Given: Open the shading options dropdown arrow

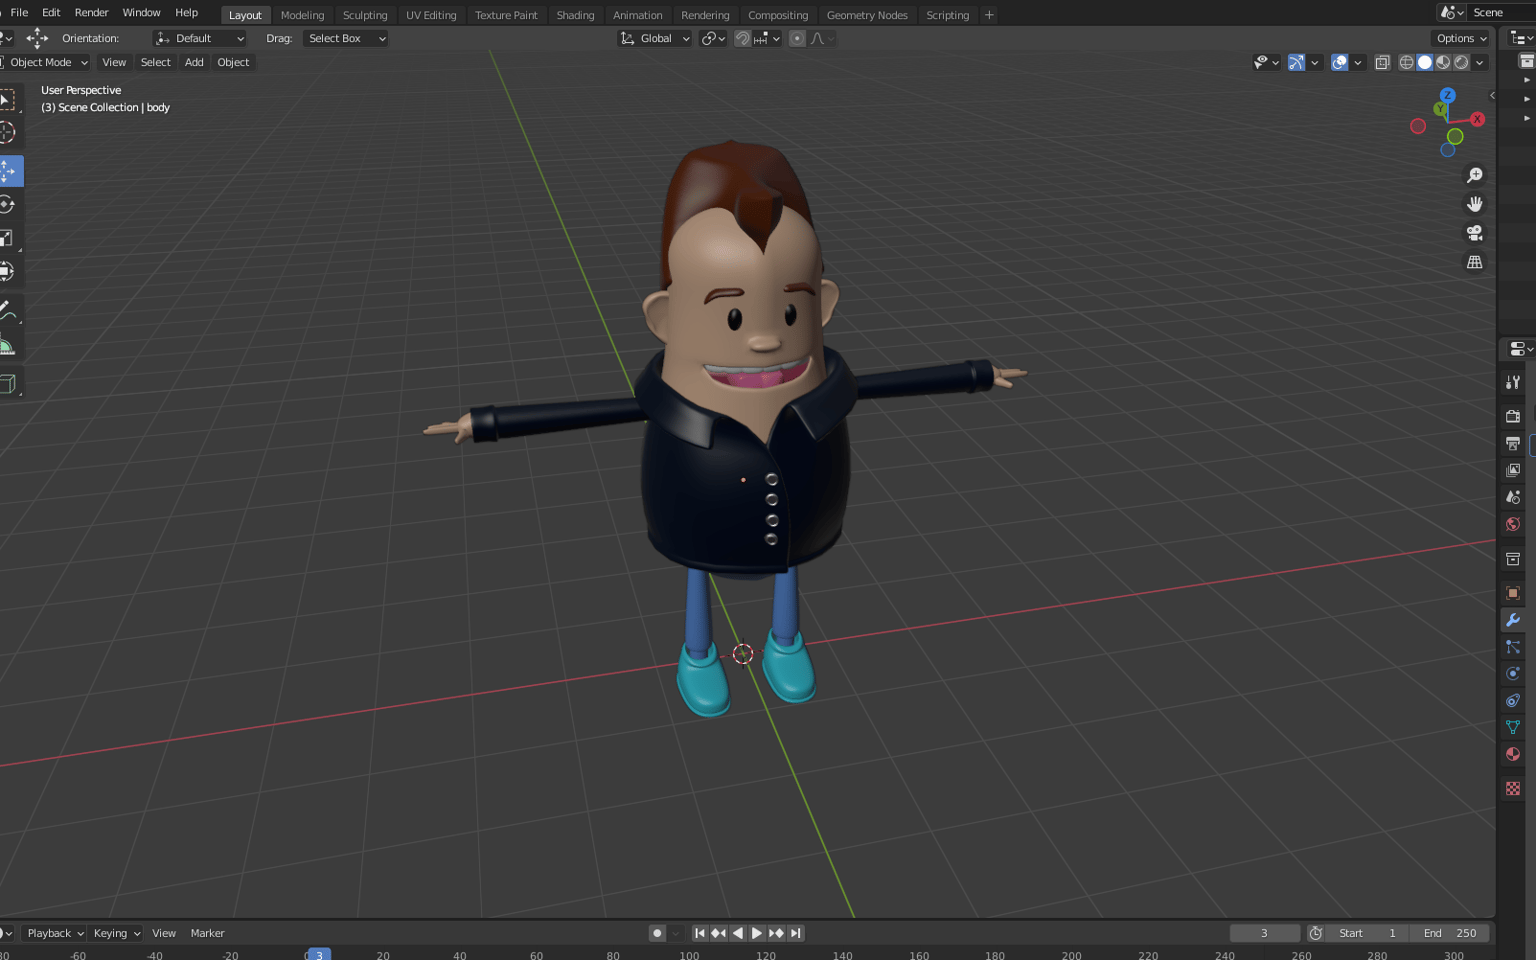Looking at the screenshot, I should (x=1480, y=62).
